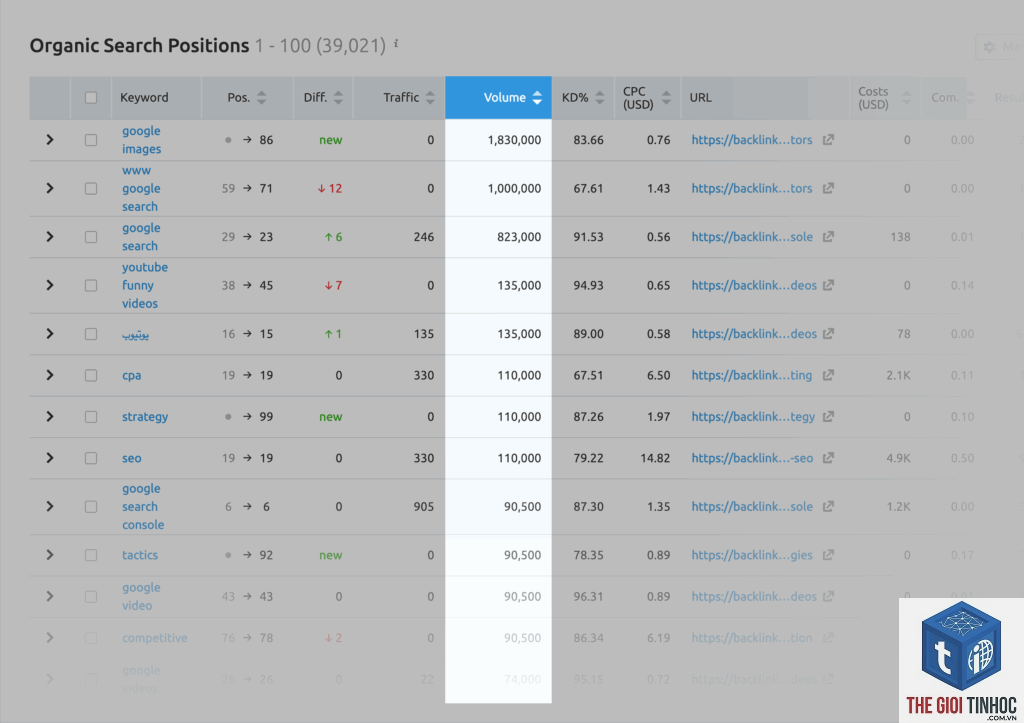Sort by Pos. column arrows
The width and height of the screenshot is (1024, 723).
(x=261, y=97)
